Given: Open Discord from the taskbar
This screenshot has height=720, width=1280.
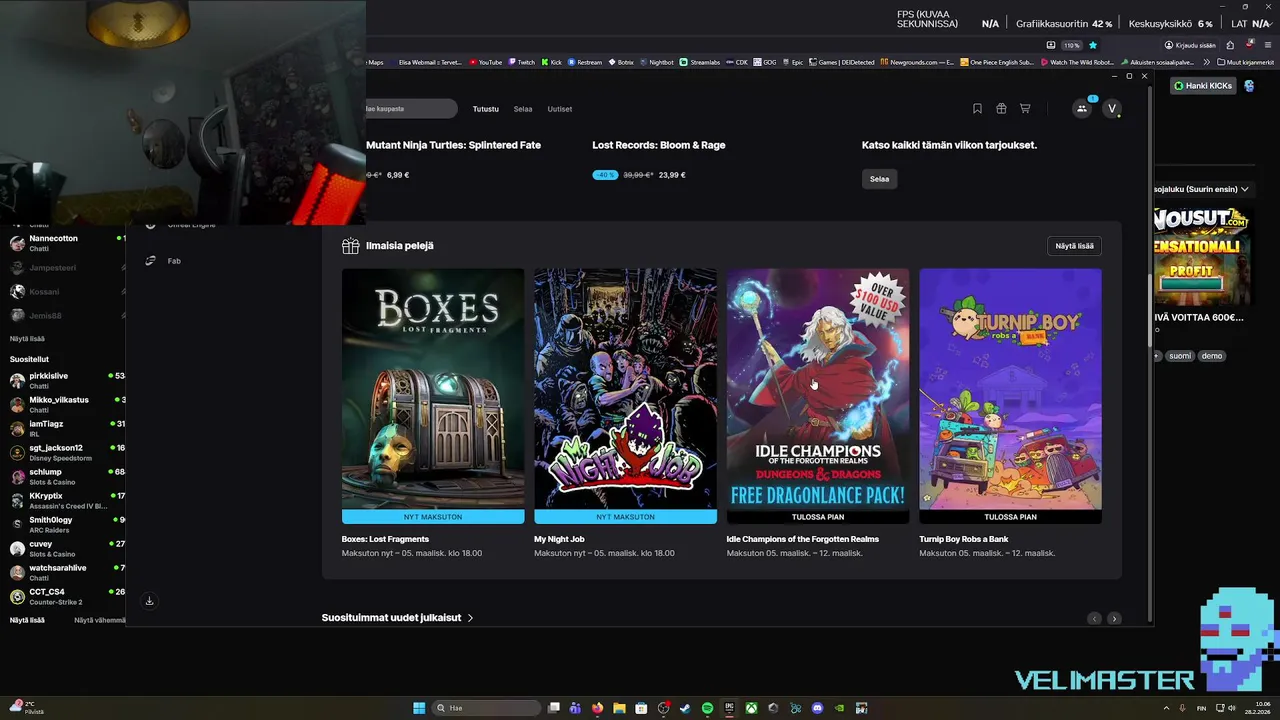Looking at the screenshot, I should coord(817,708).
